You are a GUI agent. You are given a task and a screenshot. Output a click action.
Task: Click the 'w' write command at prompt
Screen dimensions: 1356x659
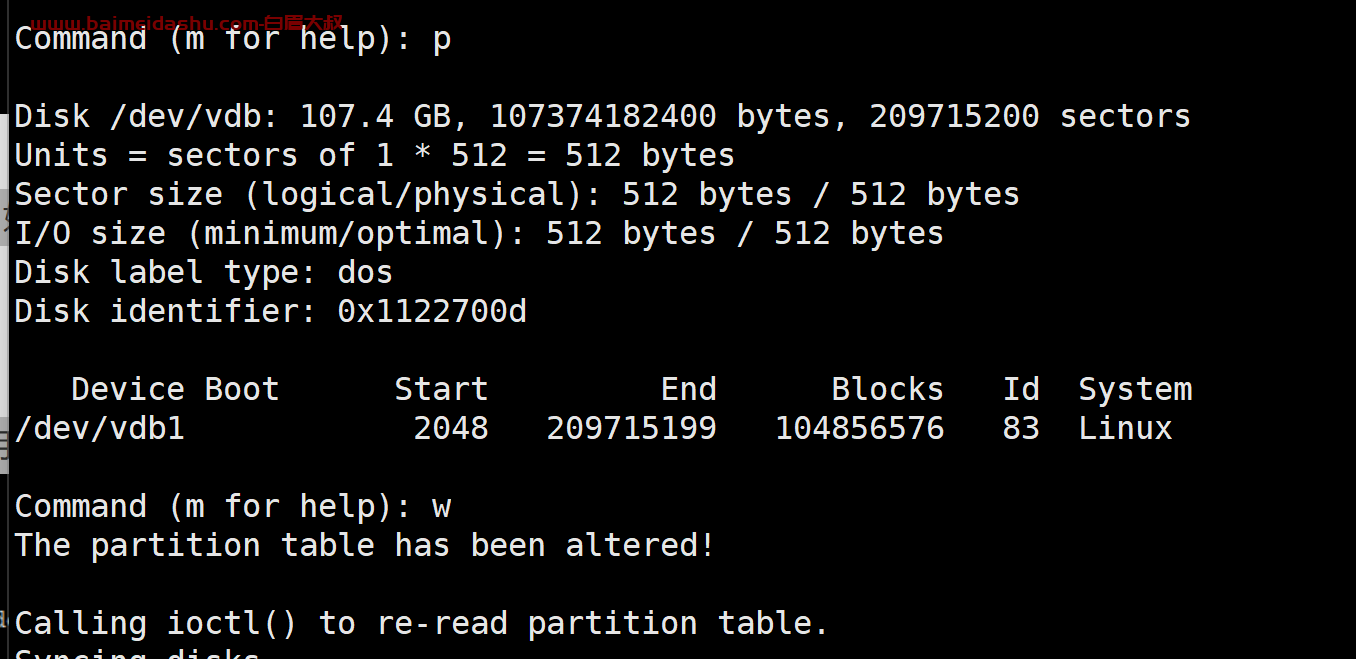441,507
